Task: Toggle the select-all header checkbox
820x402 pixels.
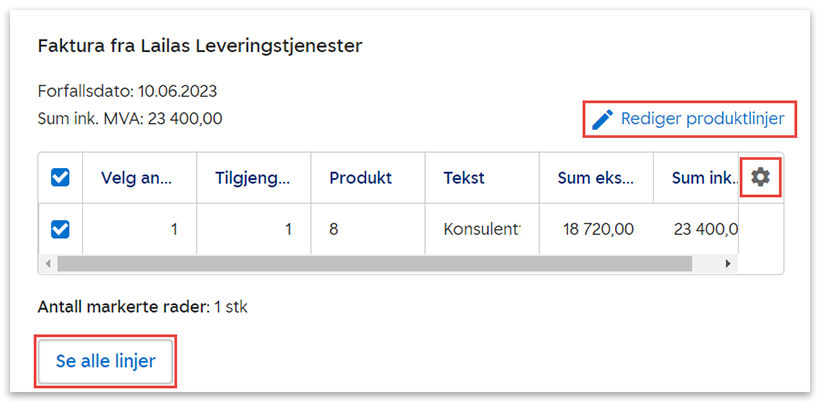Action: (x=60, y=178)
